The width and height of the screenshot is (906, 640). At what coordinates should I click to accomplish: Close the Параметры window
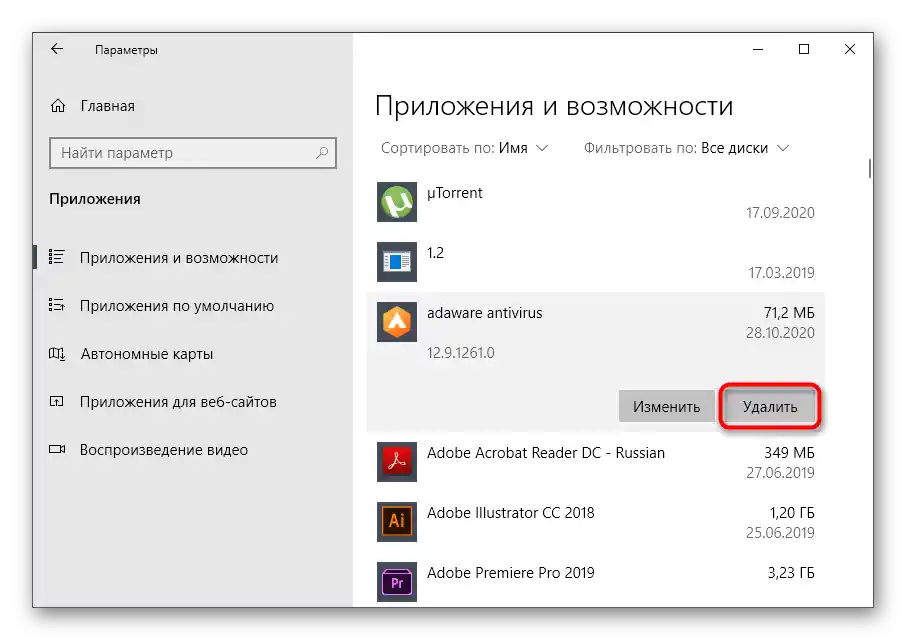[x=849, y=50]
